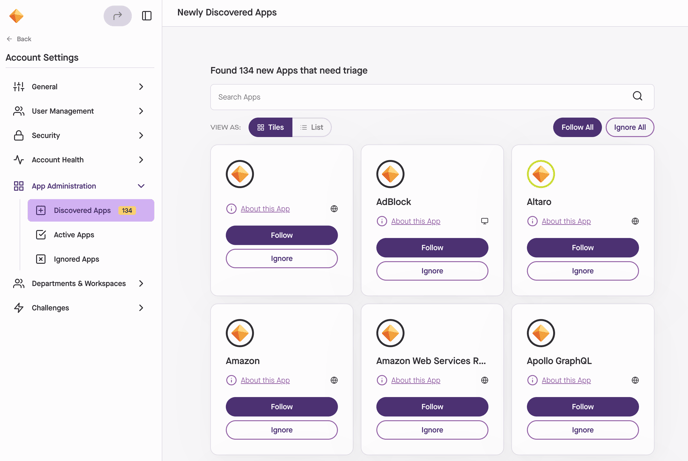Image resolution: width=688 pixels, height=461 pixels.
Task: Click the User Management people icon
Action: tap(18, 111)
